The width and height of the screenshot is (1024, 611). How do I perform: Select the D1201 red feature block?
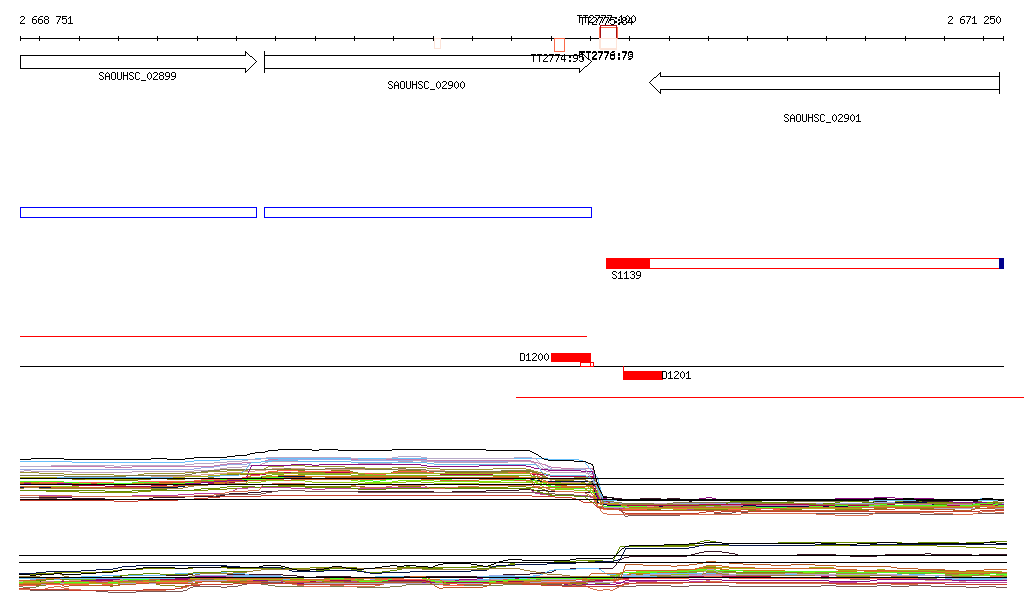(643, 375)
